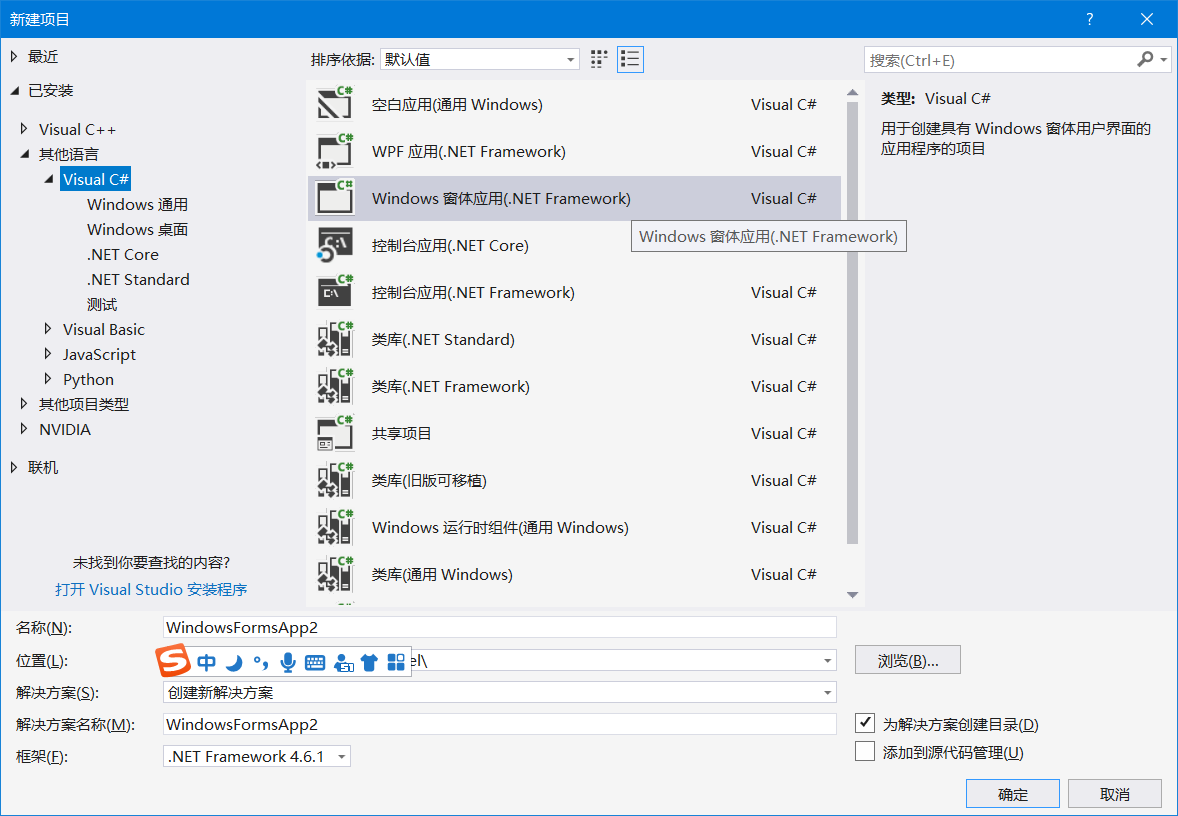Expand the Python node arrow
Screen dimensions: 1178x816
tap(49, 379)
